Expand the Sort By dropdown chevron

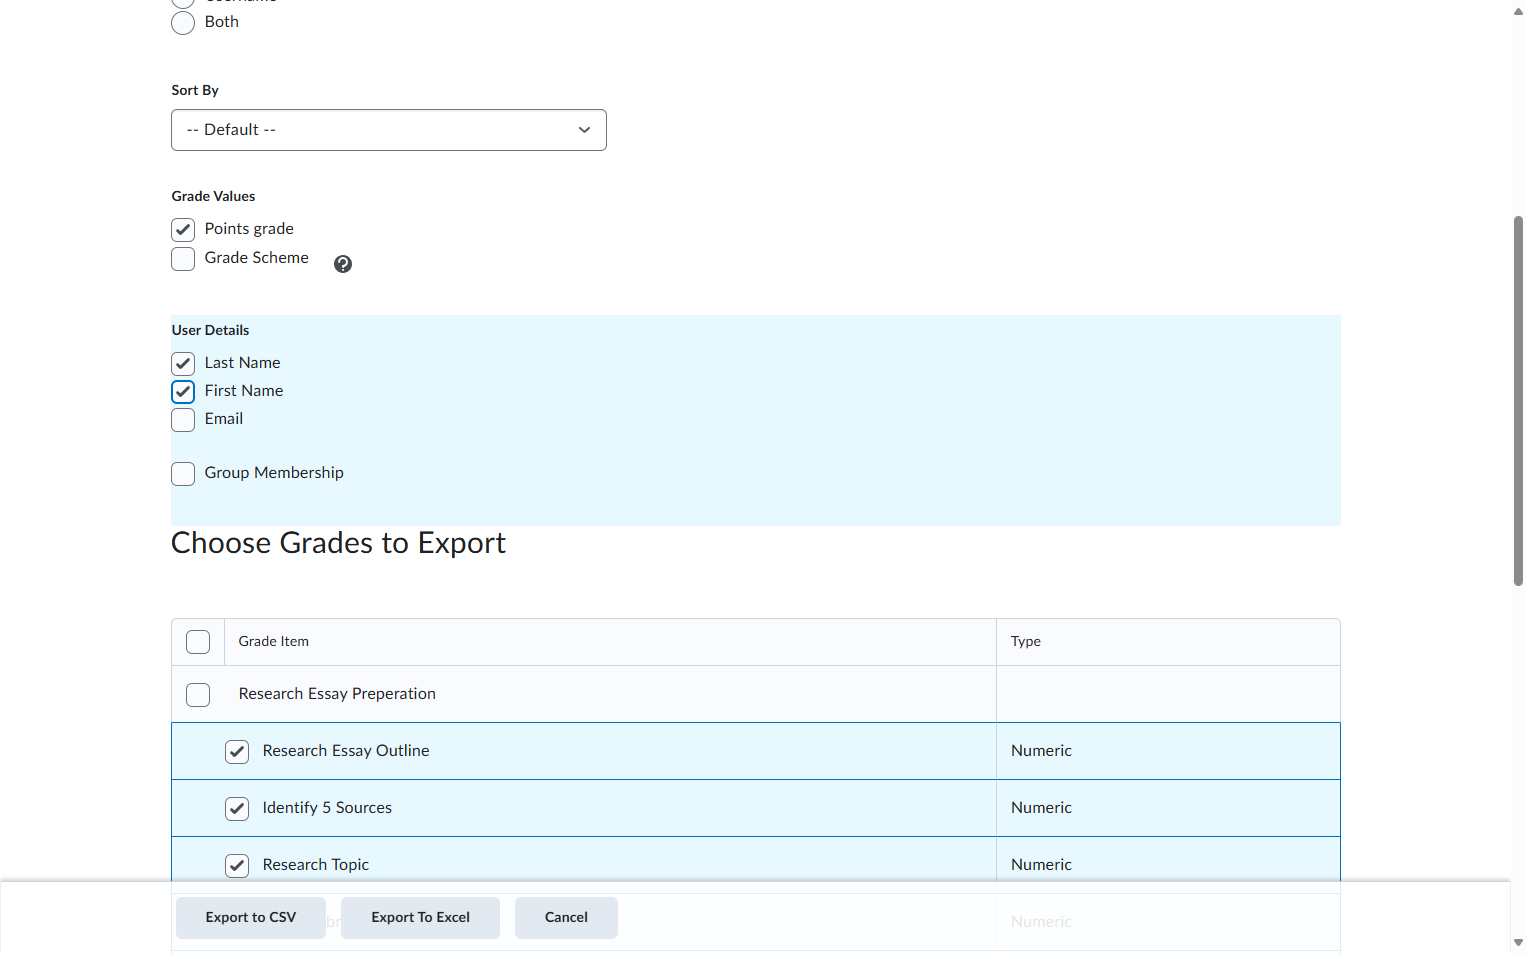click(x=584, y=130)
